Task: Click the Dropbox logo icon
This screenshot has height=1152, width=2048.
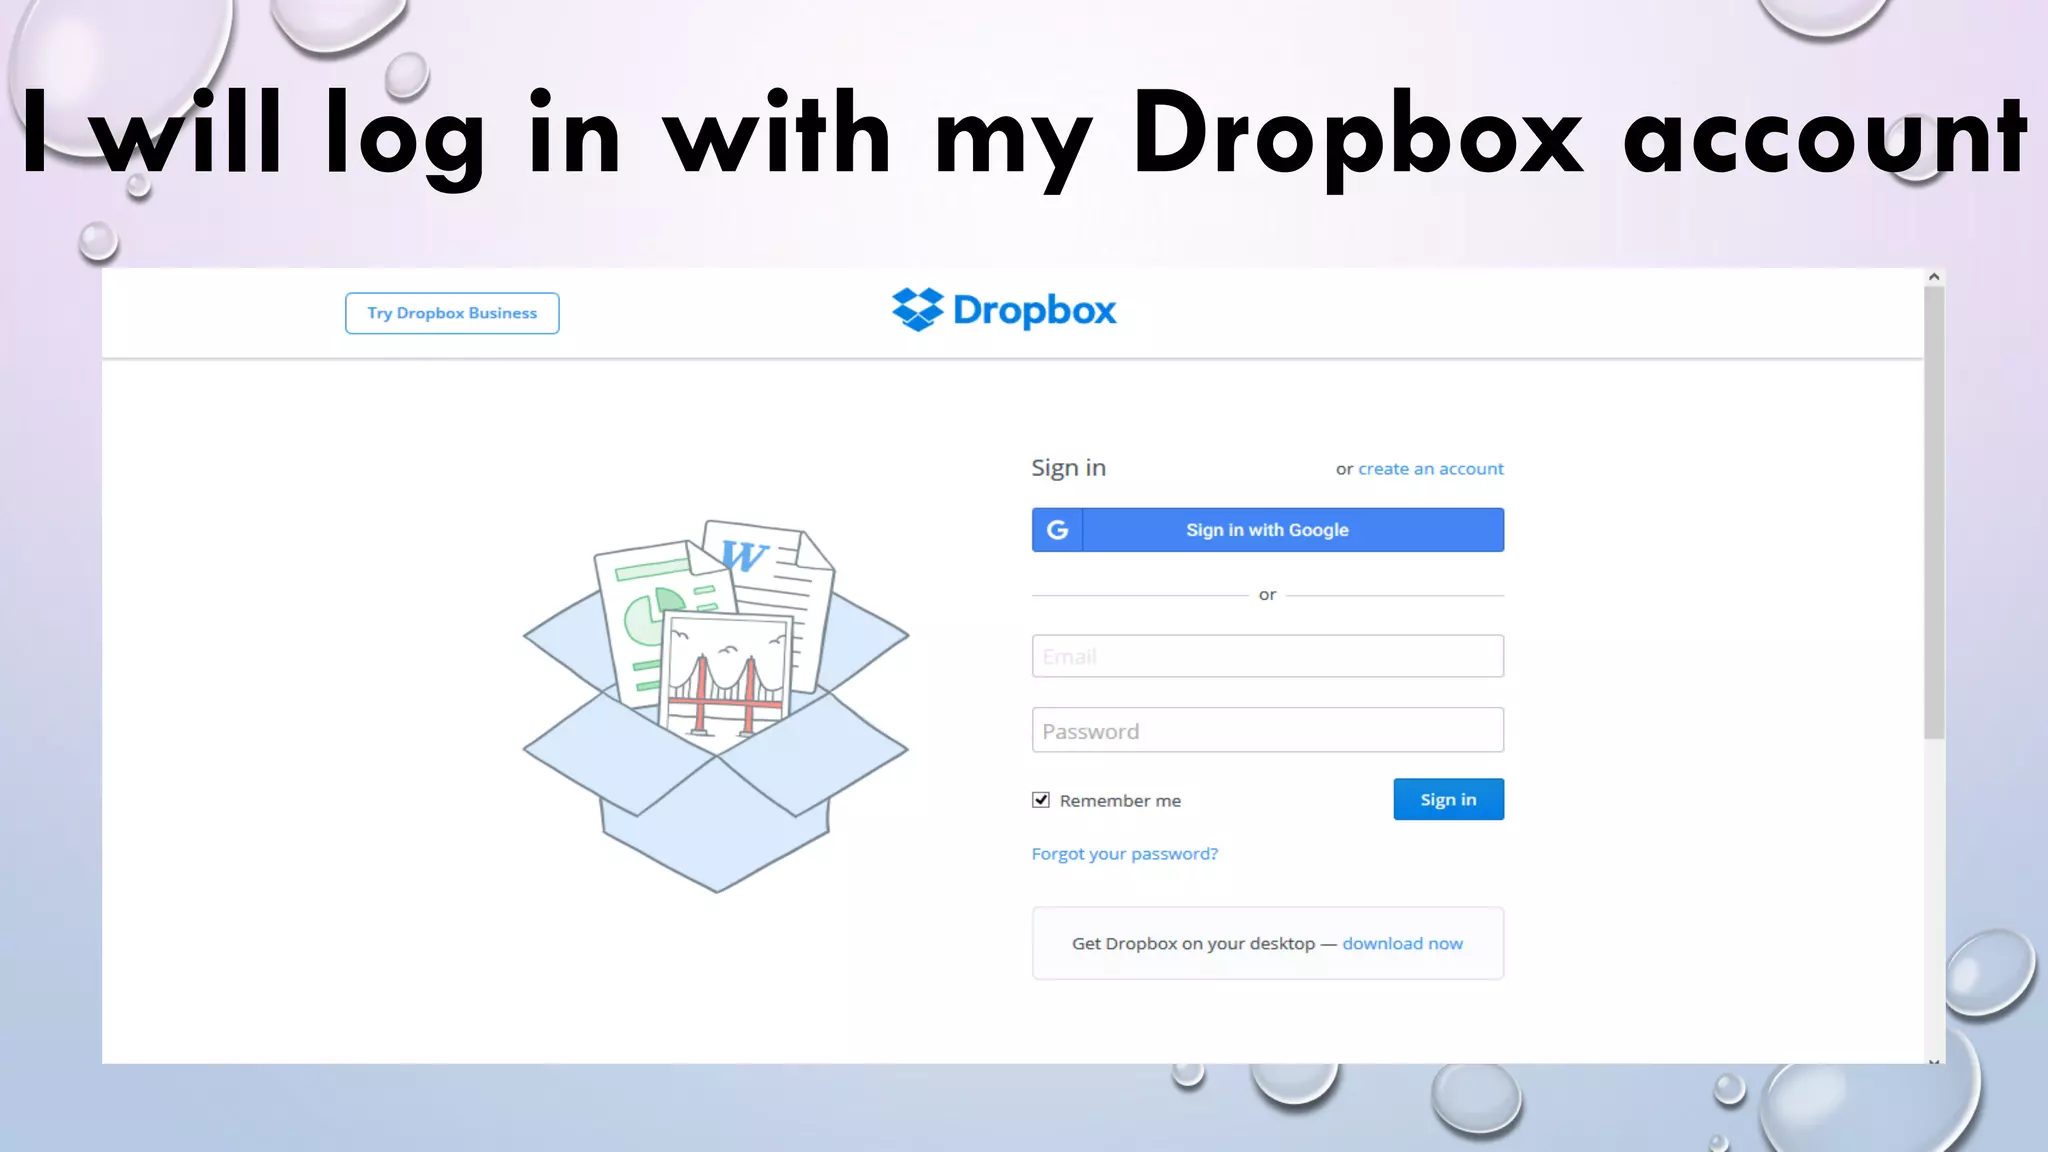Action: point(918,310)
